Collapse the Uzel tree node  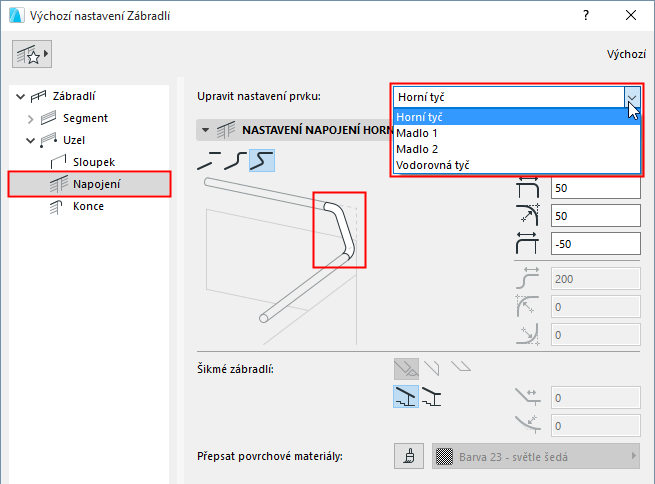pos(31,140)
